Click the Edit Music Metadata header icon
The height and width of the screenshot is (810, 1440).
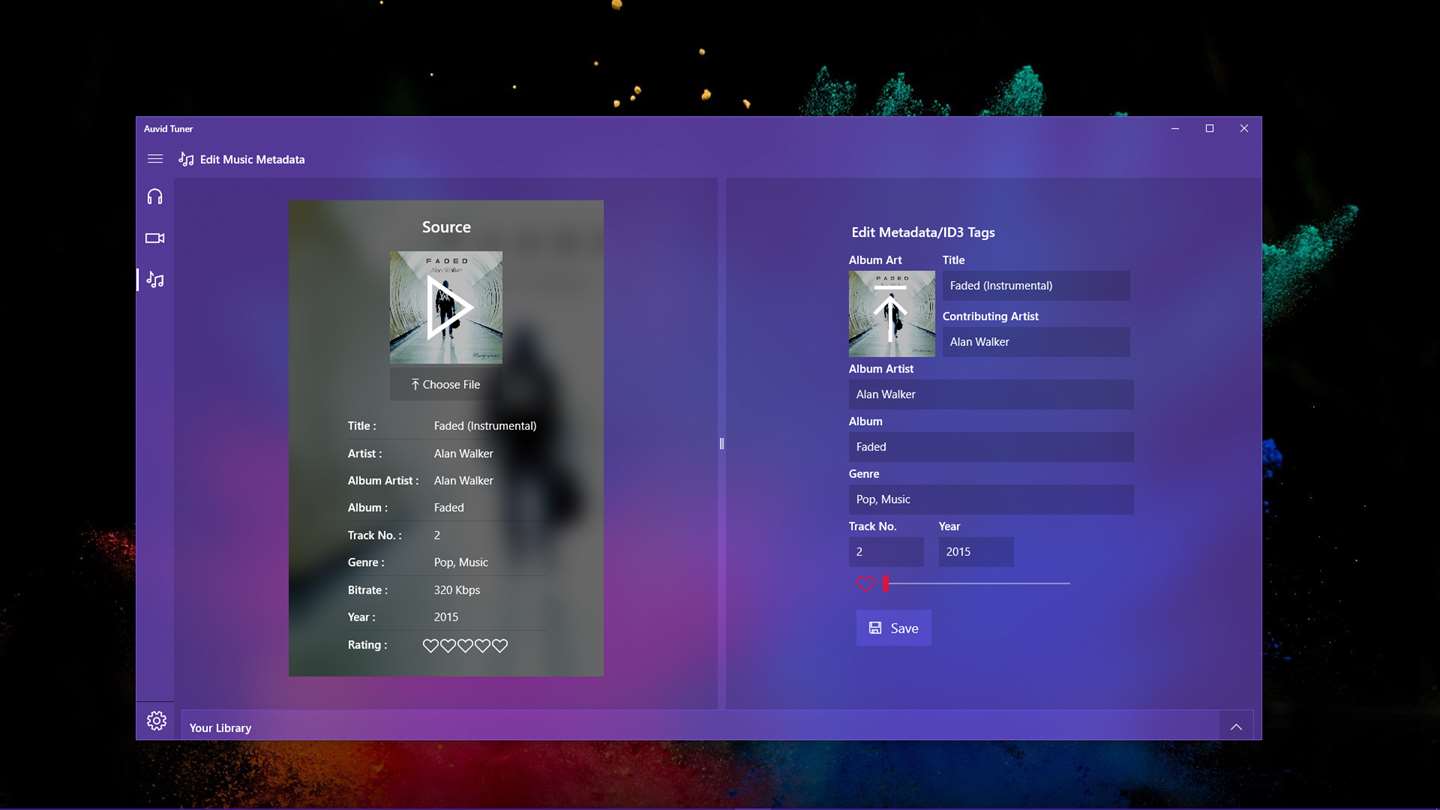point(186,159)
